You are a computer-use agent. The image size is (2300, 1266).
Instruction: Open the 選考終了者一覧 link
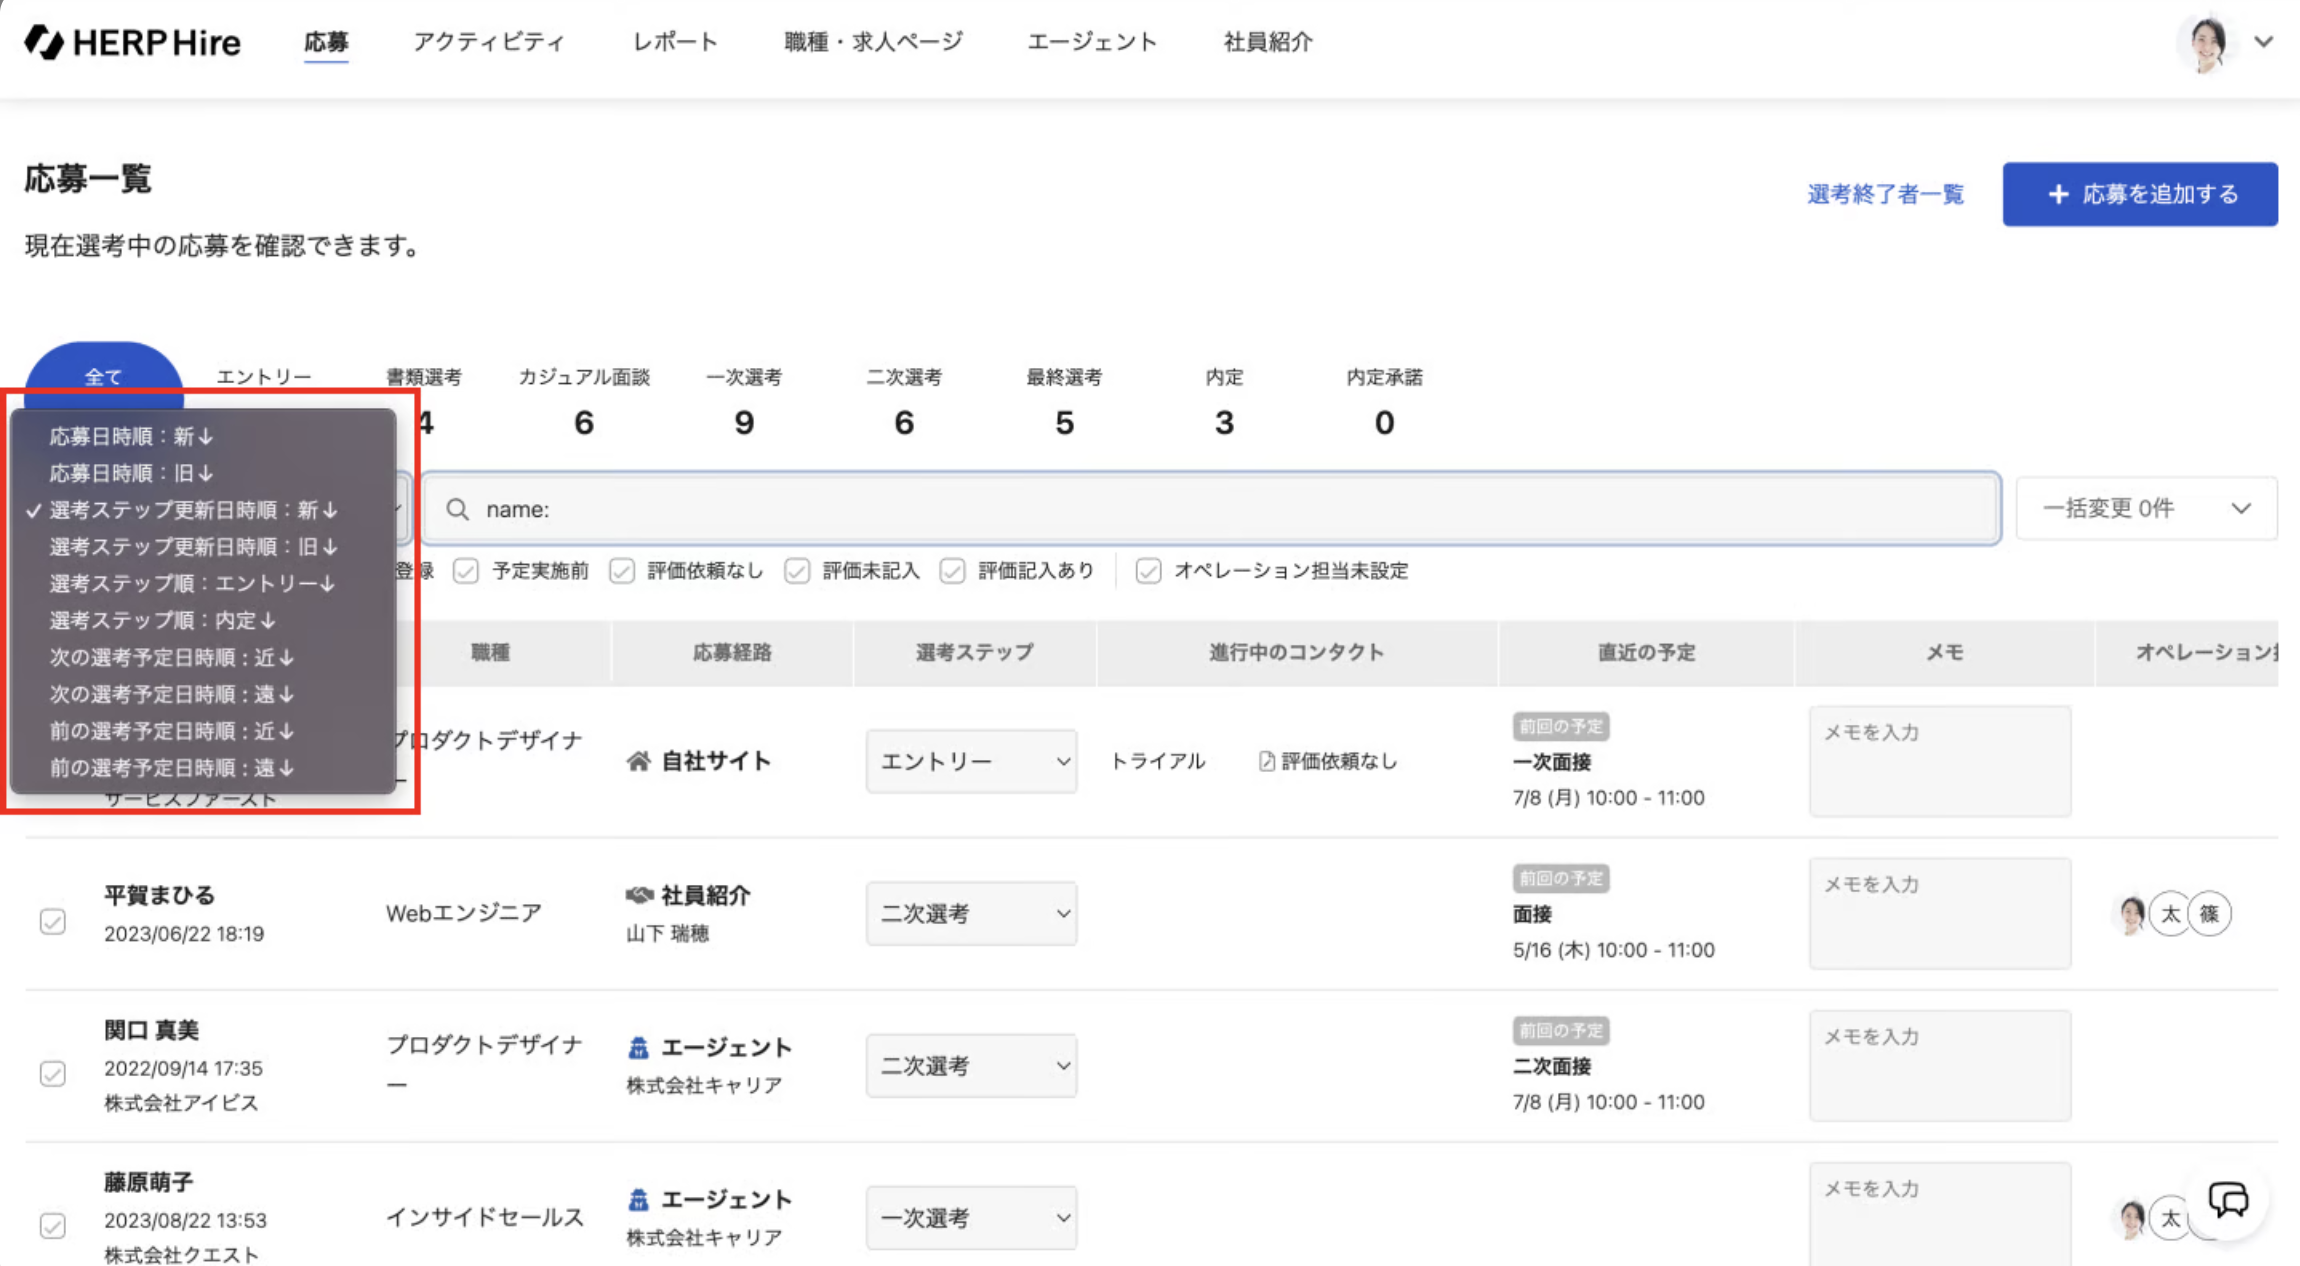1885,194
